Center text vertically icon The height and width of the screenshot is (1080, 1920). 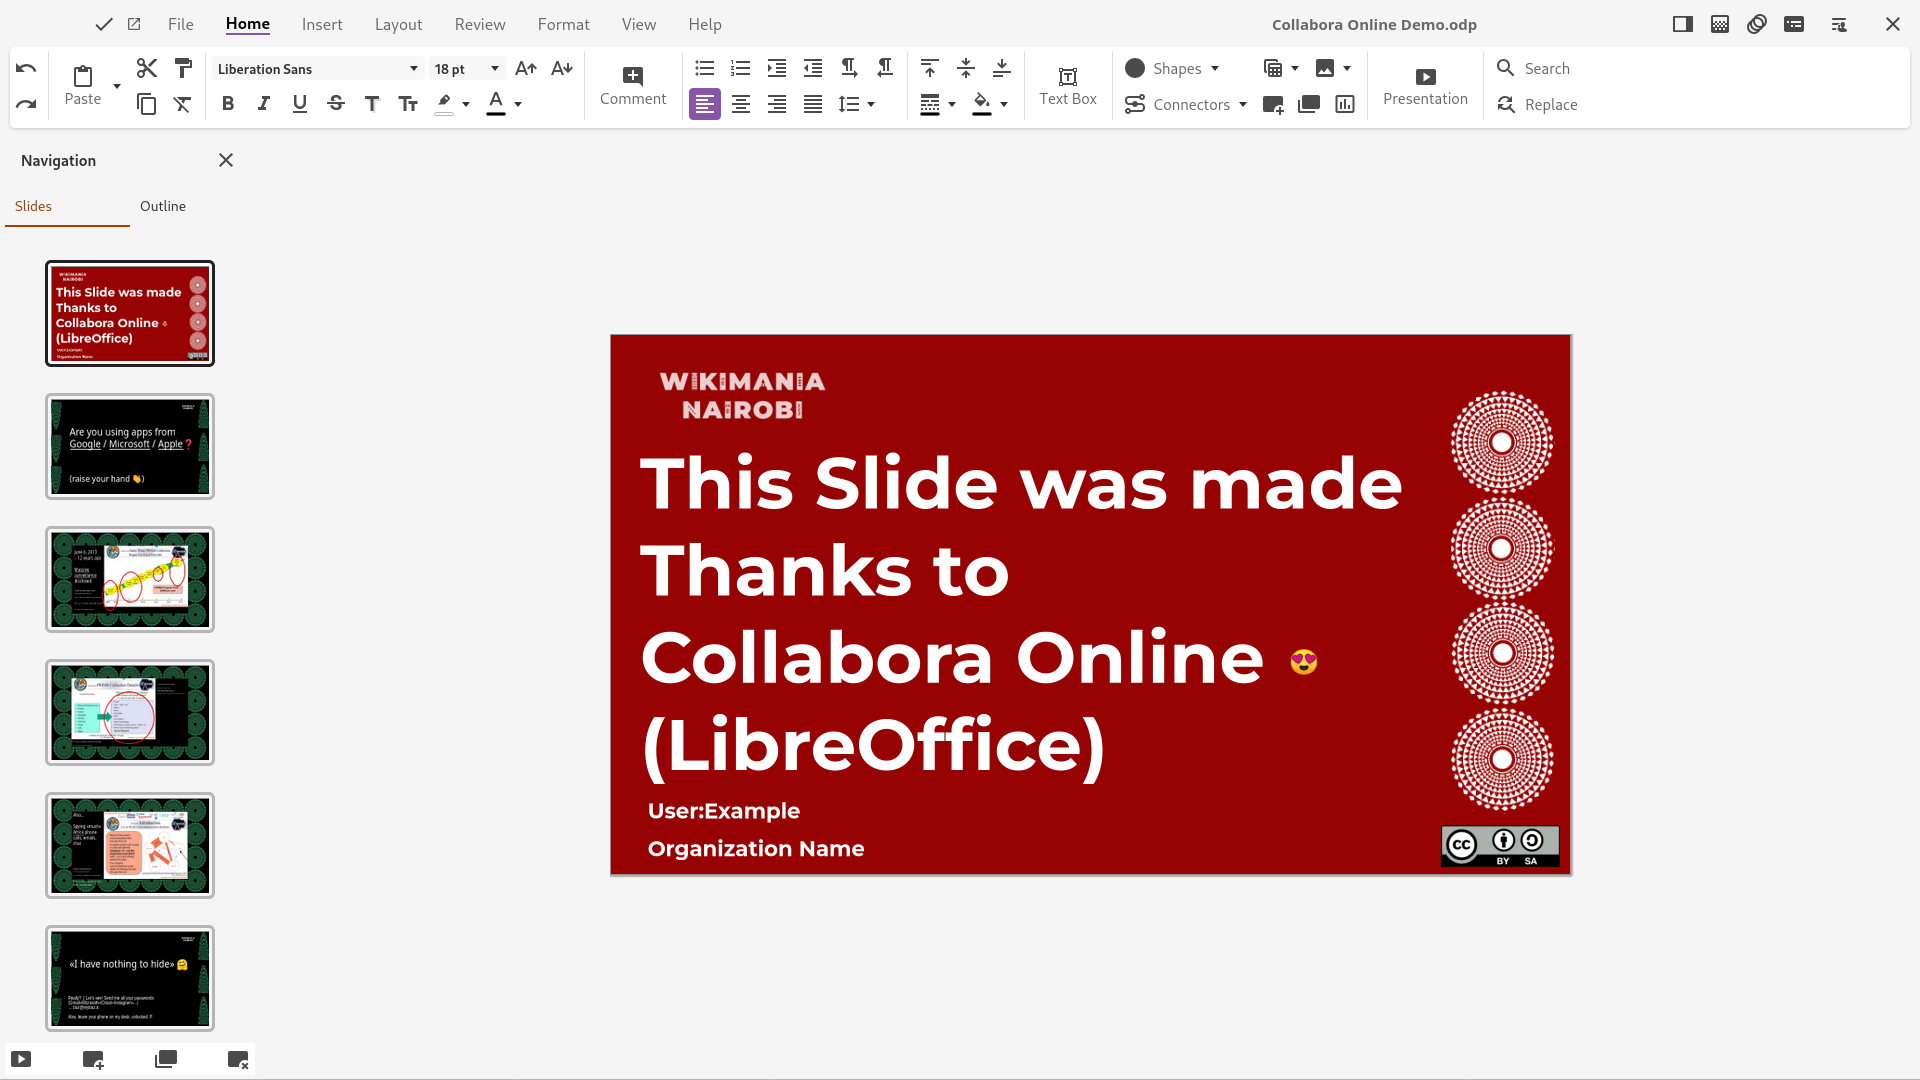click(966, 68)
